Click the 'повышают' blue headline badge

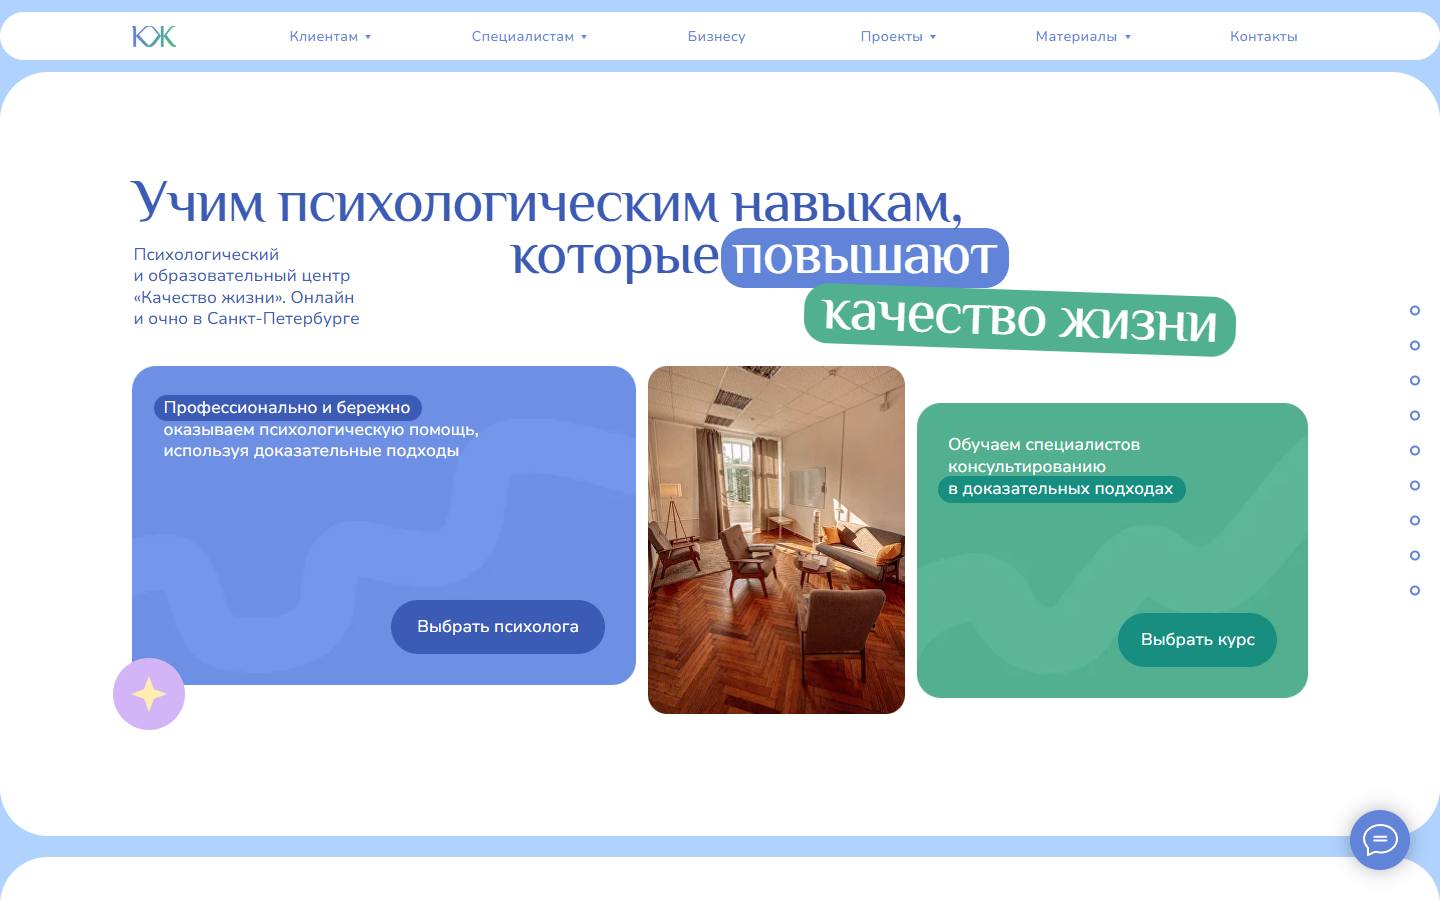coord(865,258)
